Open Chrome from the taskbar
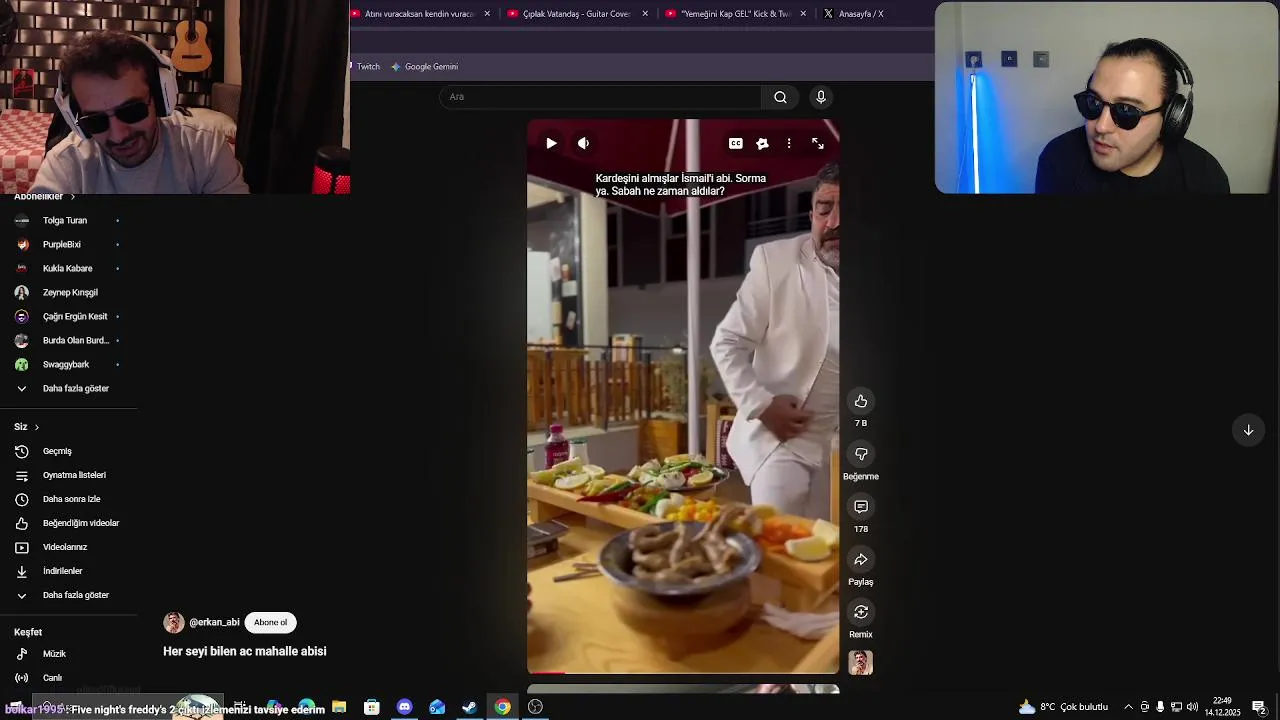 (x=502, y=707)
